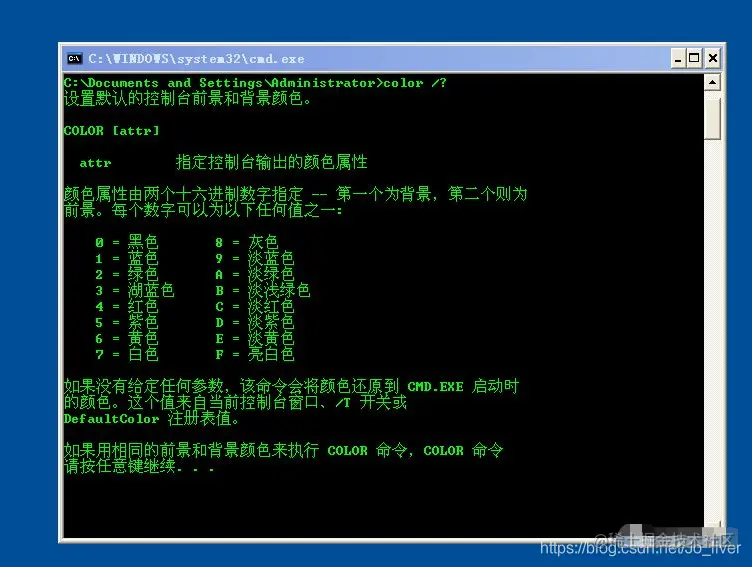Click the line "COLOR [attr]"

tap(111, 130)
